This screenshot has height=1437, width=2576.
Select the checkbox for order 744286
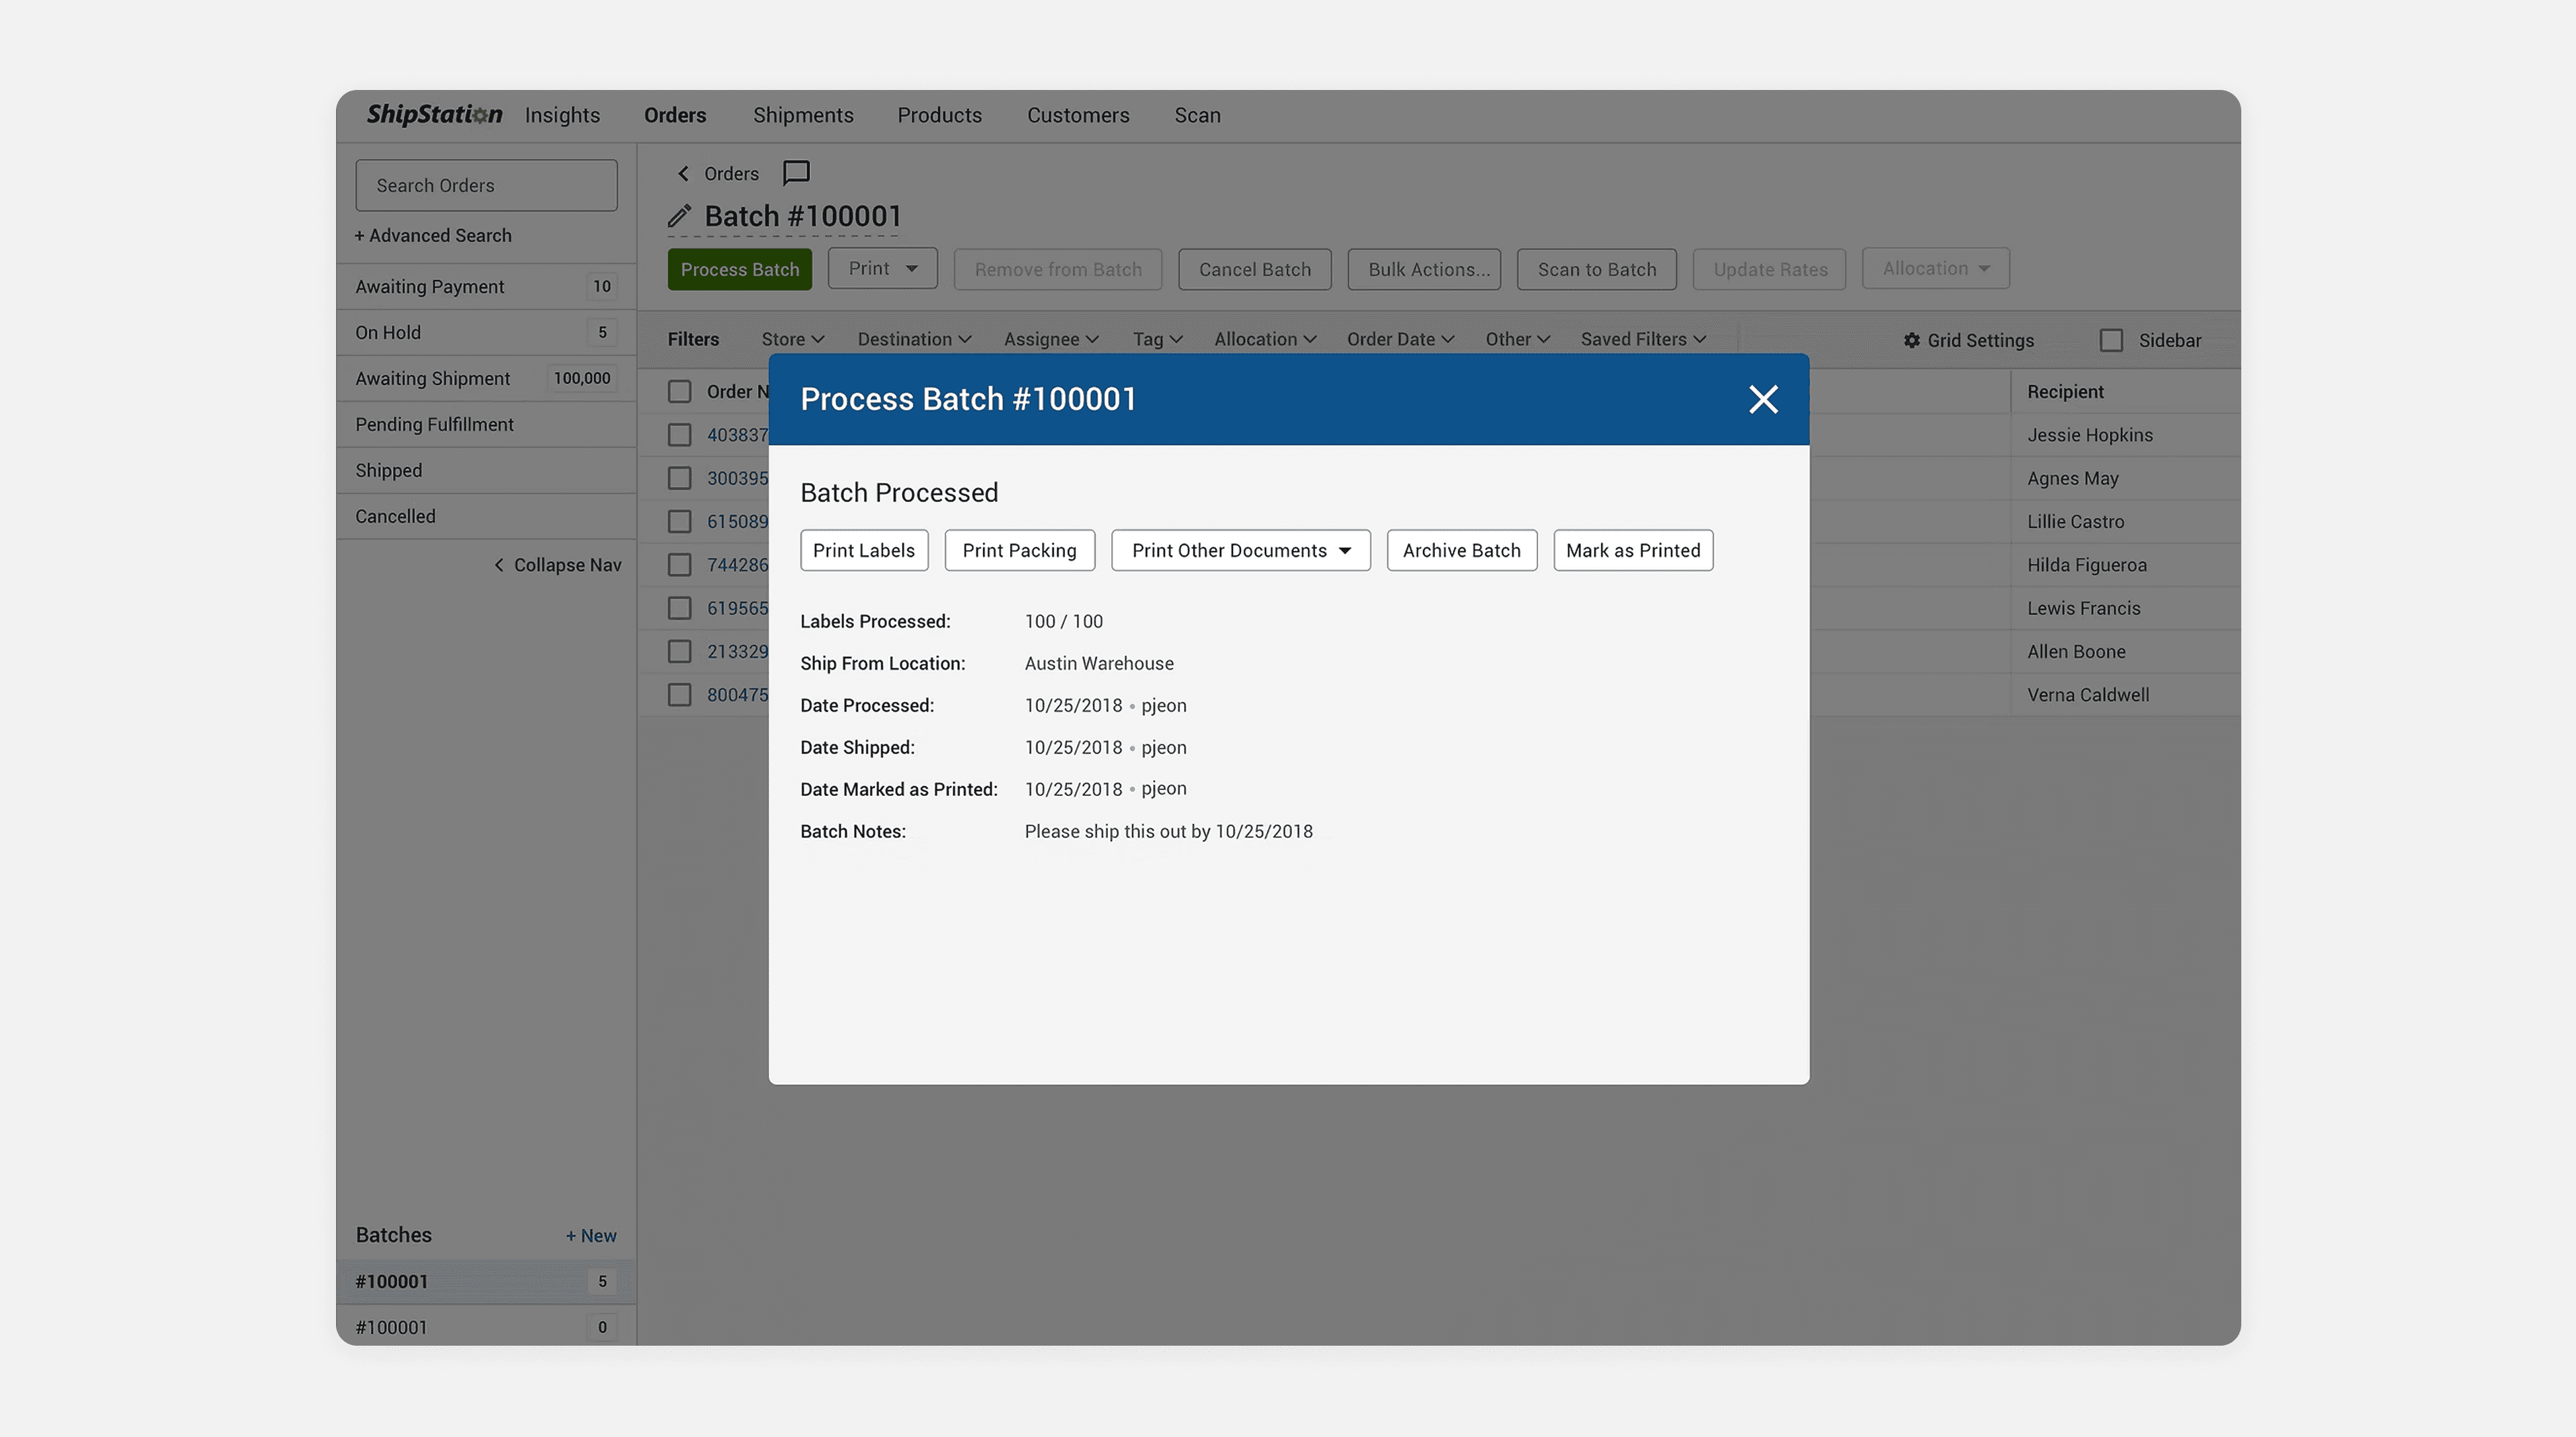coord(679,565)
